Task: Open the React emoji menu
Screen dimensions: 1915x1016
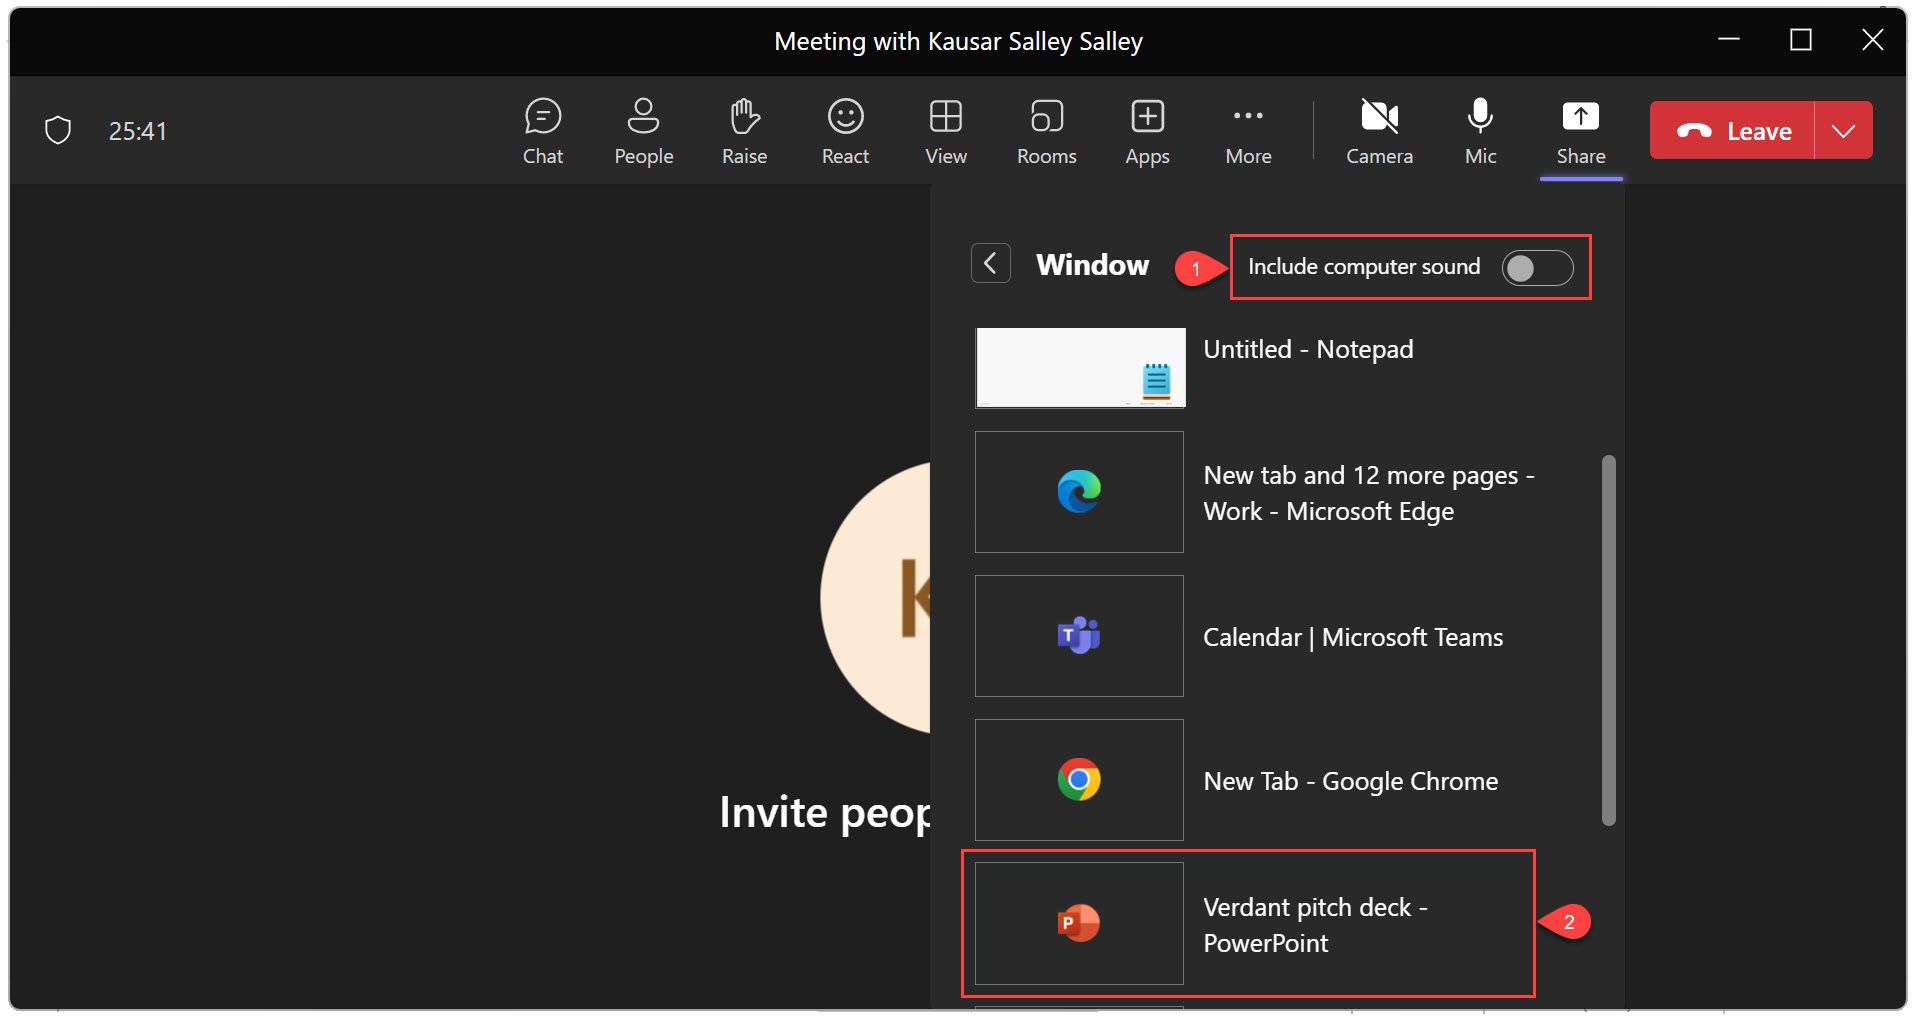Action: coord(845,130)
